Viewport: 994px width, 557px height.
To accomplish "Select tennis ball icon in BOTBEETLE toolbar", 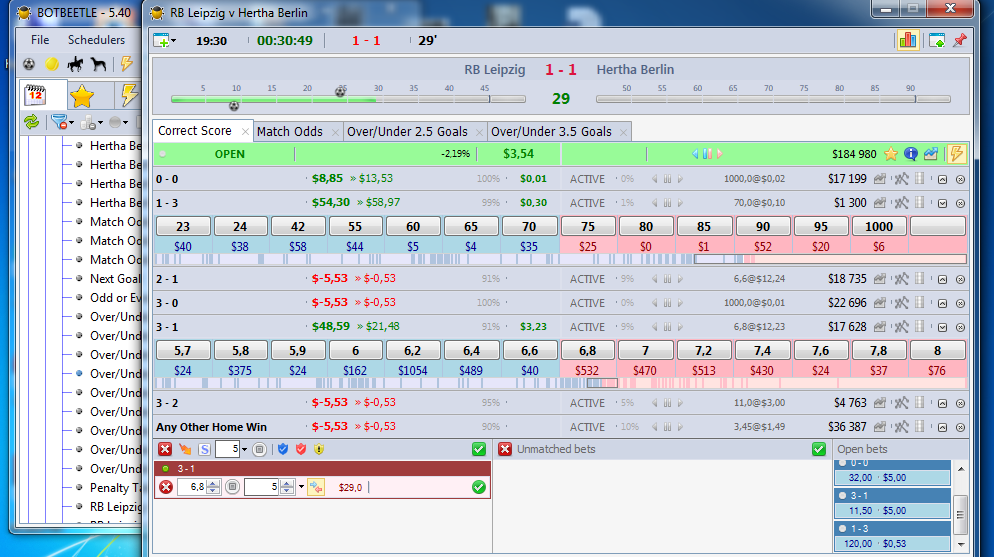I will (52, 64).
